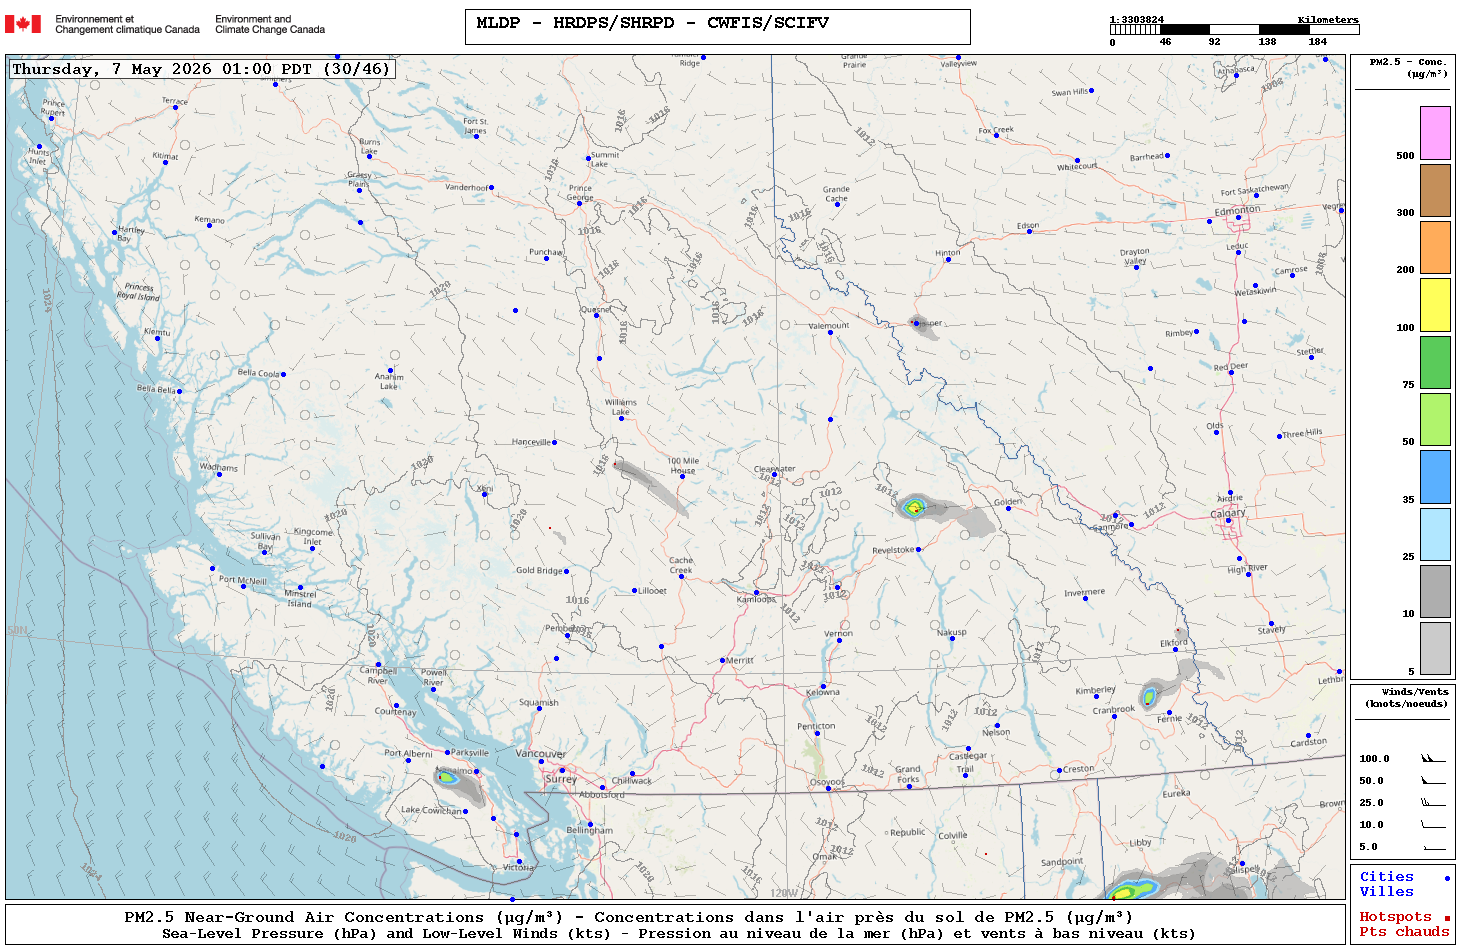Click the Calgary city marker dot

tap(1228, 521)
